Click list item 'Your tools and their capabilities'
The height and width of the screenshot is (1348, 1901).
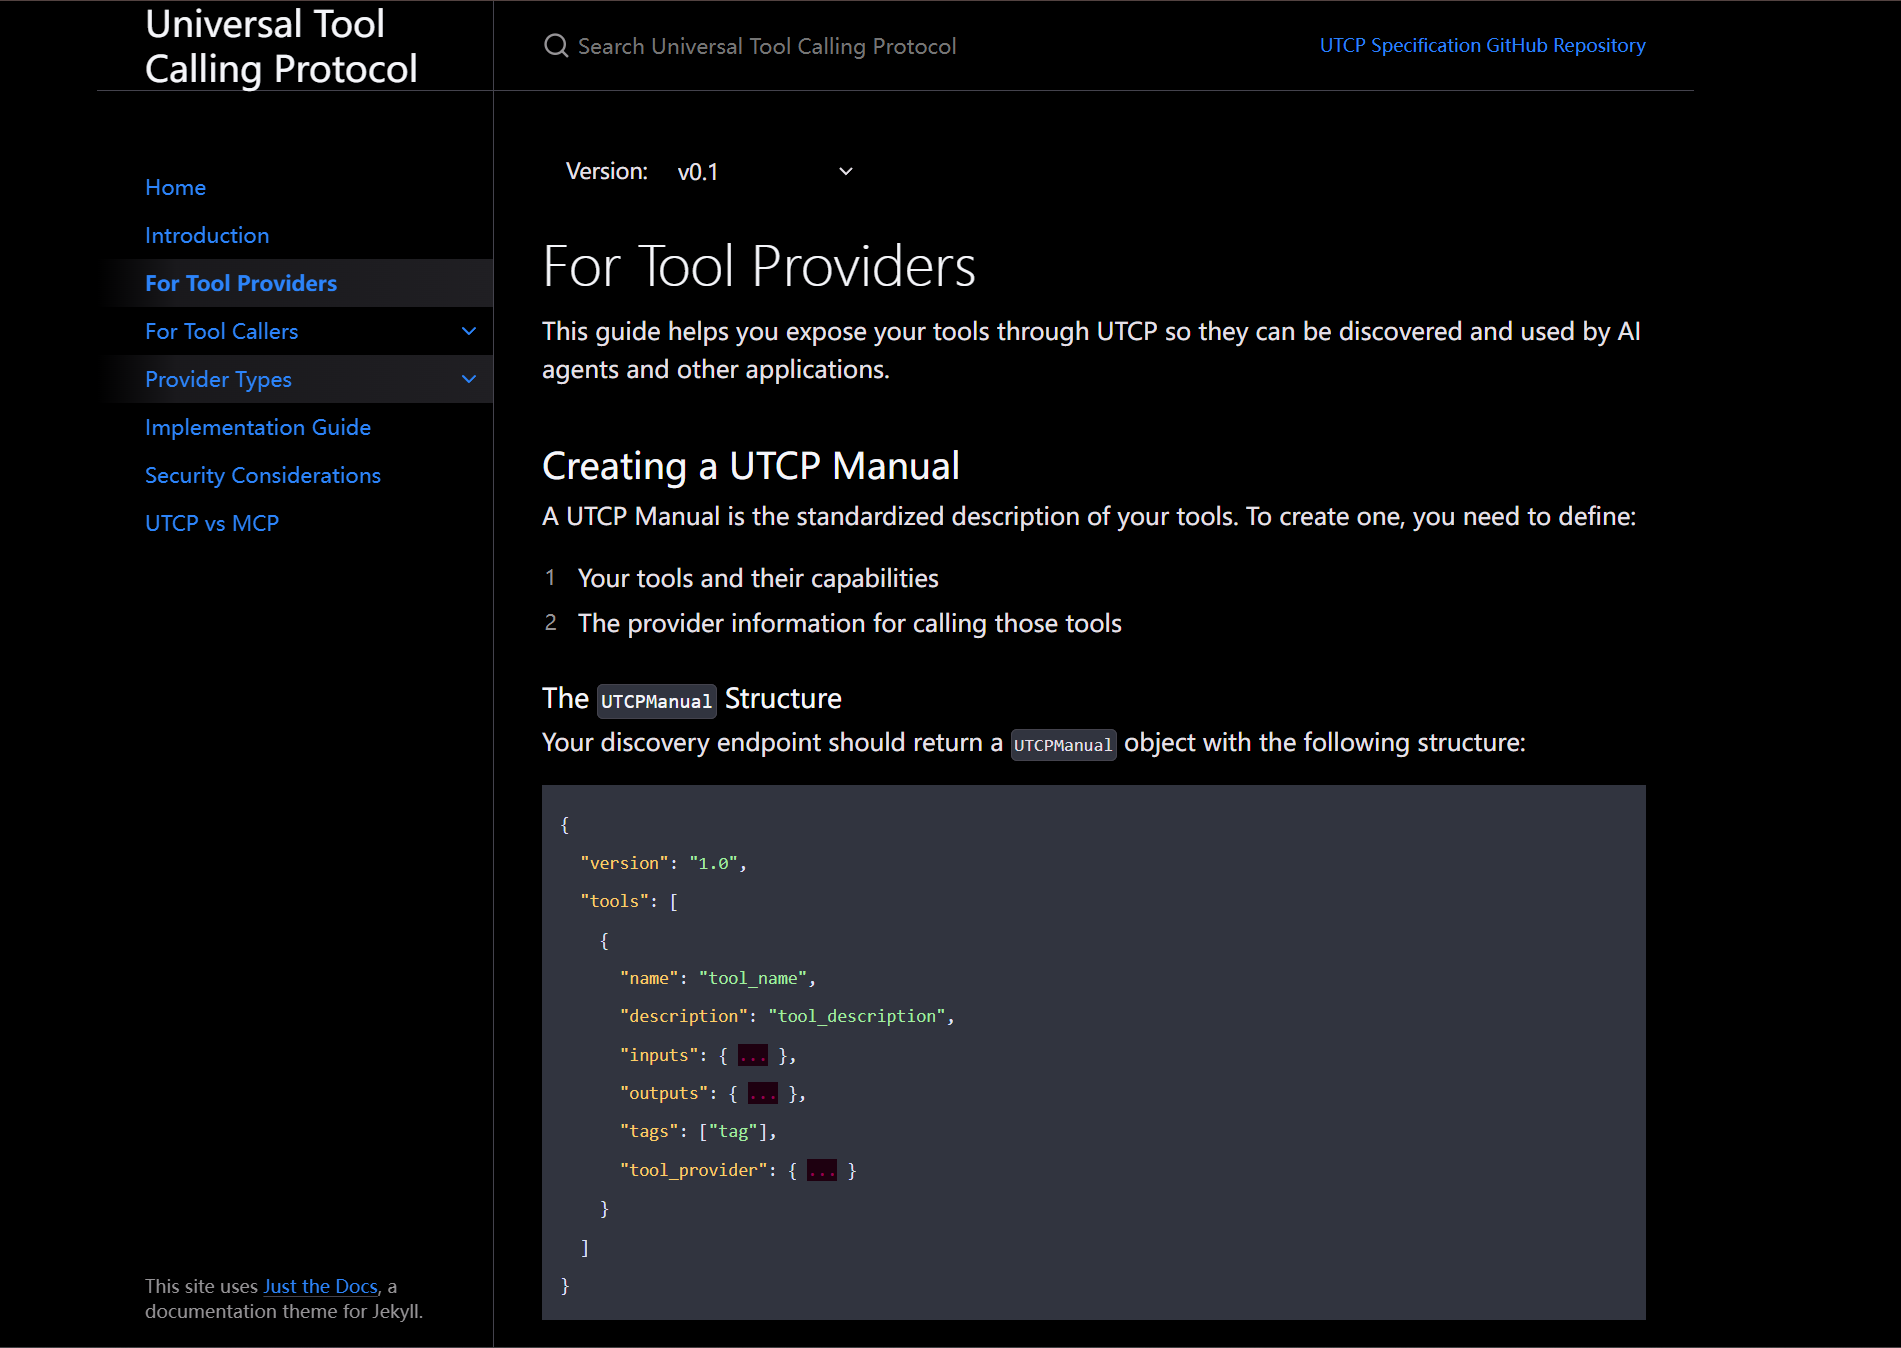coord(758,578)
